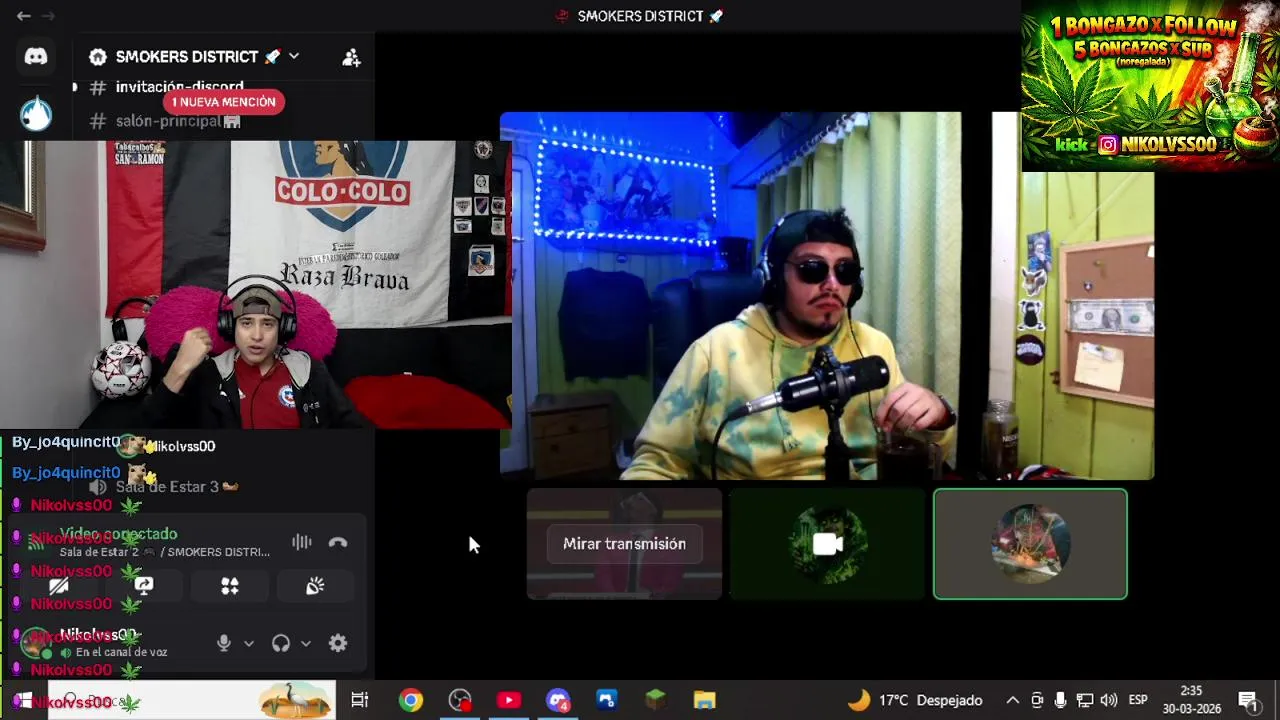Viewport: 1280px width, 720px height.
Task: Open File Explorer from taskbar
Action: point(705,700)
